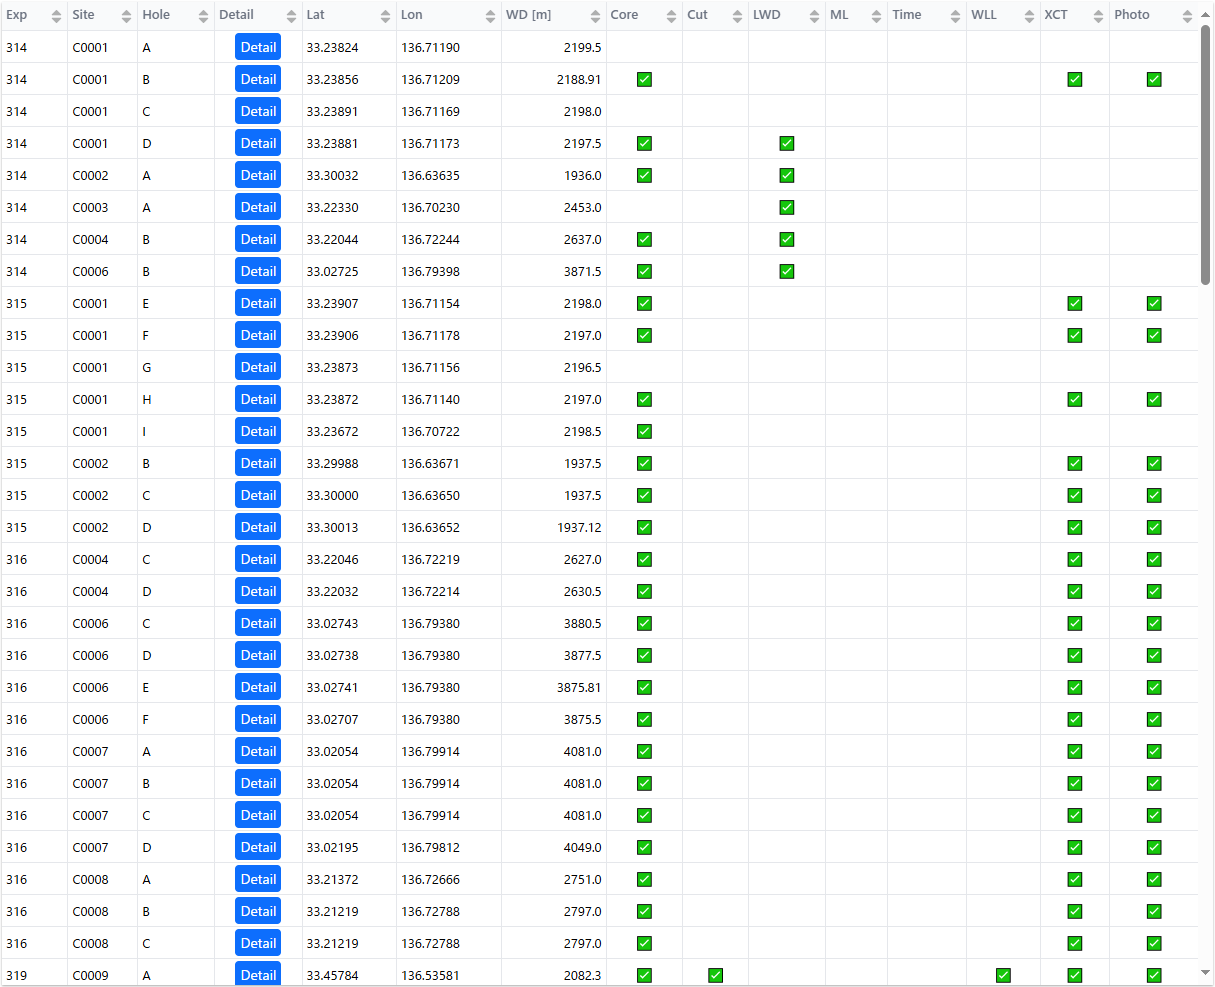Select longitude value 136.72244

(x=431, y=239)
